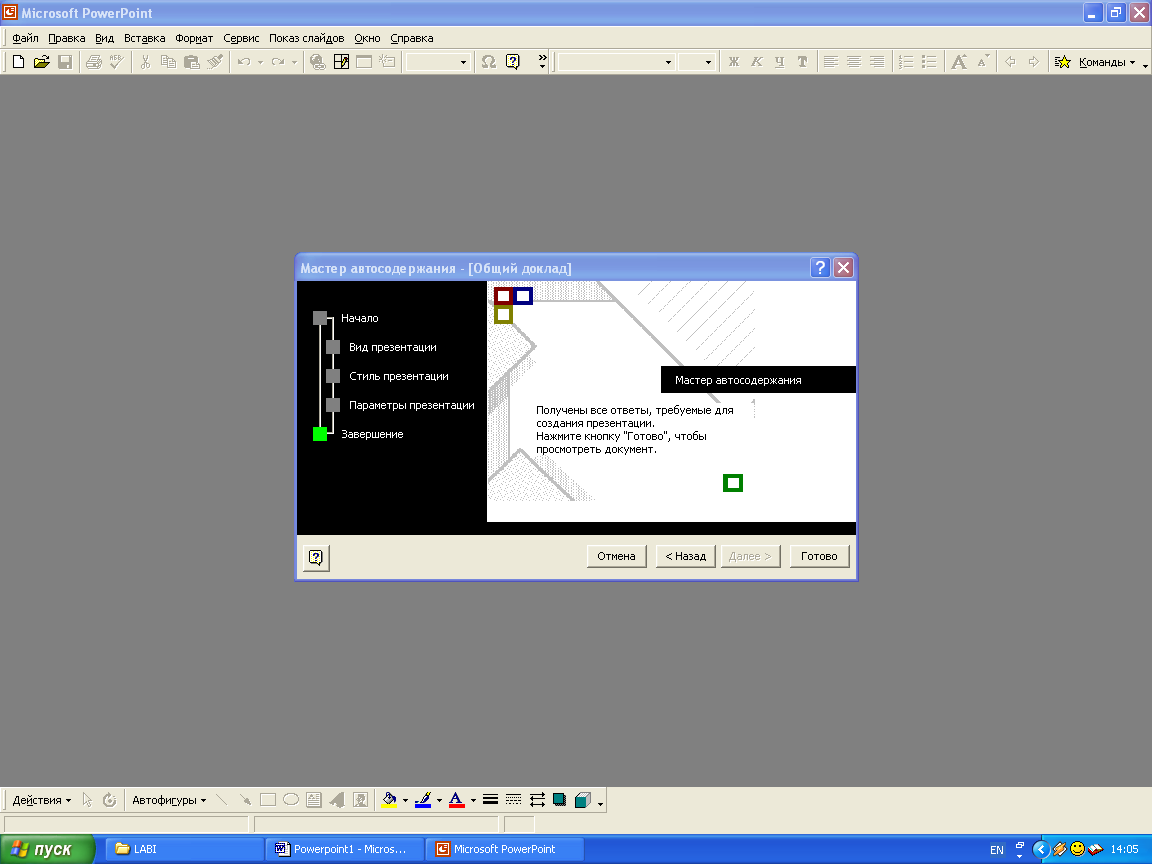Choose dash style on drawing toolbar
Screen dimensions: 1152x864
pyautogui.click(x=514, y=800)
